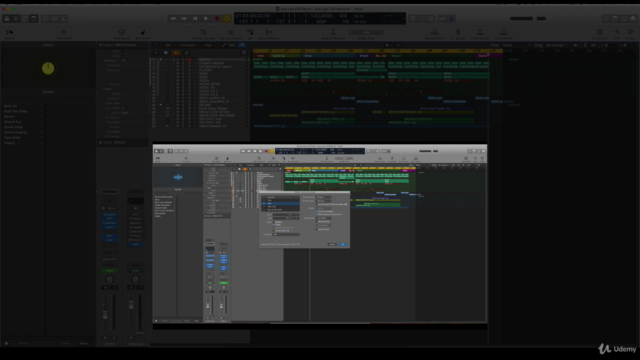Go to beginning of project
Screen dimensions: 640x360
195,18
